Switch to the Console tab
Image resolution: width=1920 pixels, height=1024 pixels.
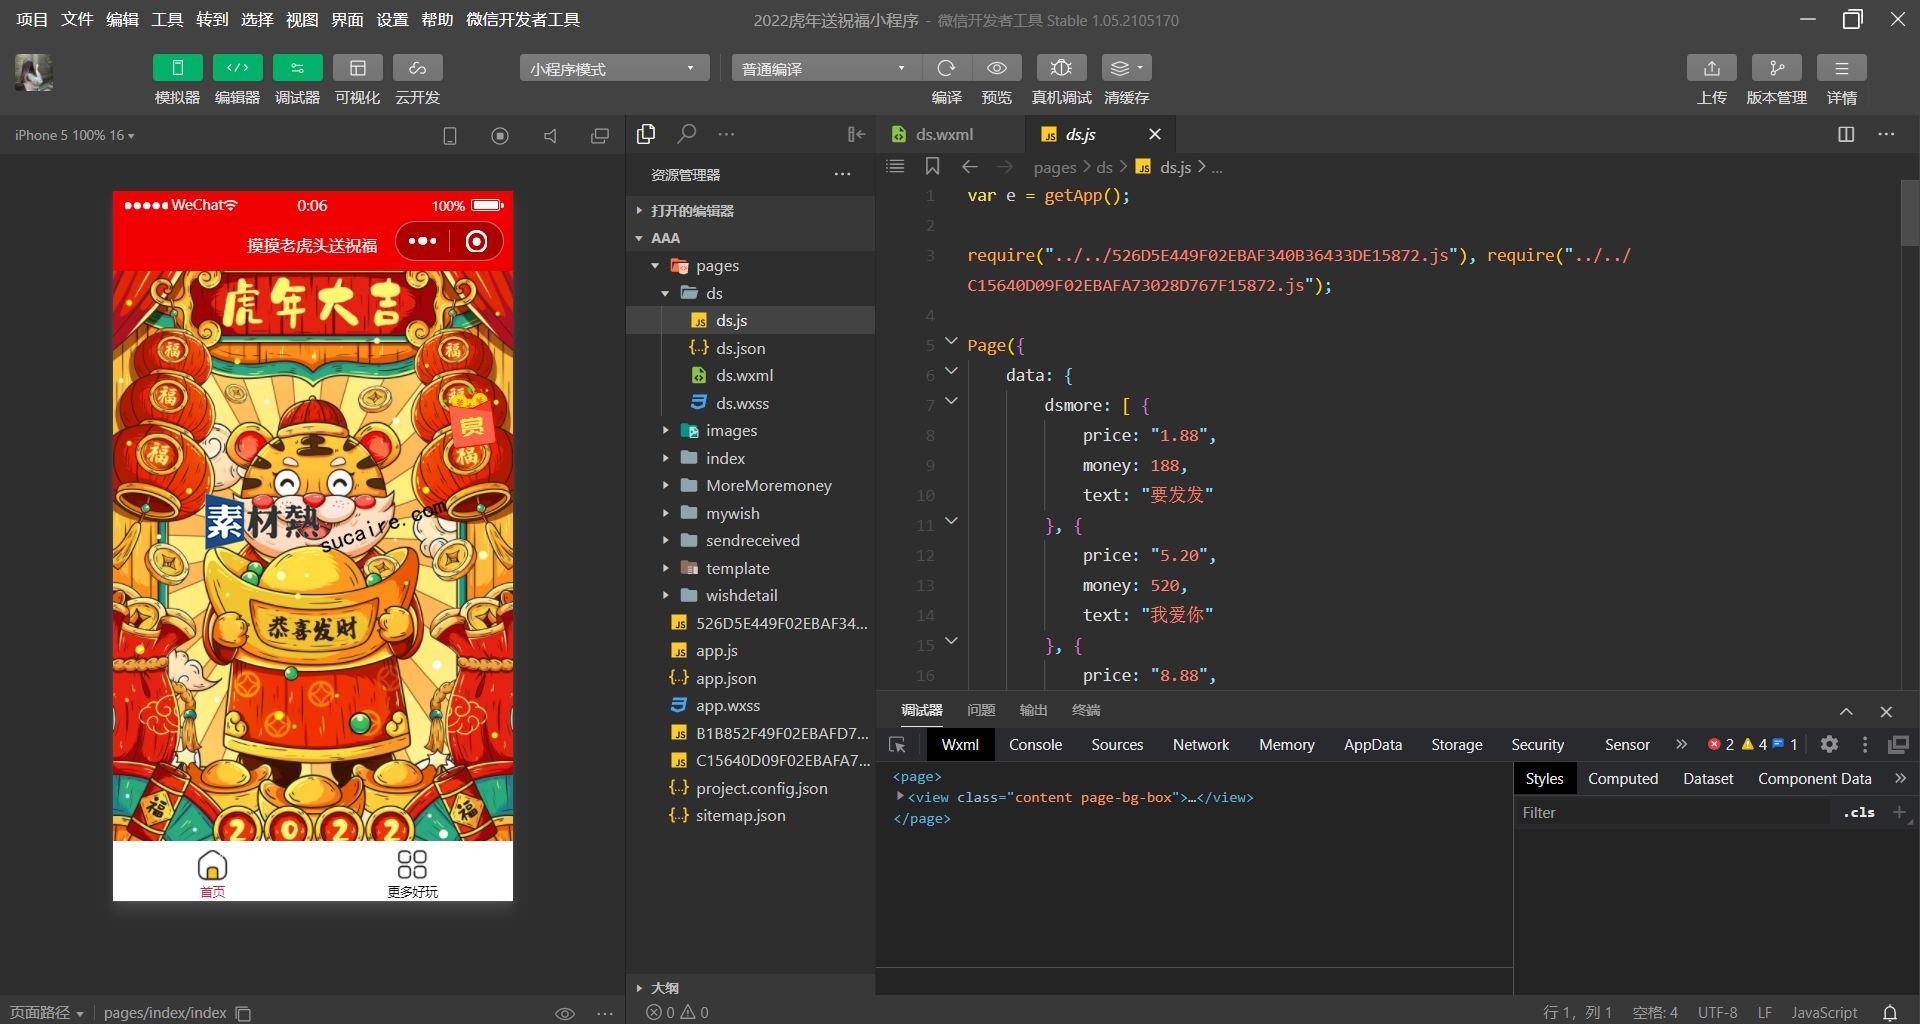coord(1035,744)
